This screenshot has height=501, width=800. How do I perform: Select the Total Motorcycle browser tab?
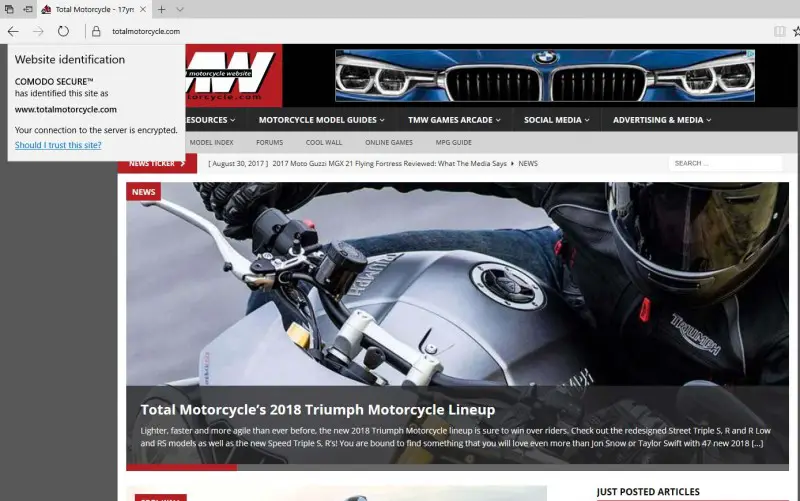[x=94, y=9]
